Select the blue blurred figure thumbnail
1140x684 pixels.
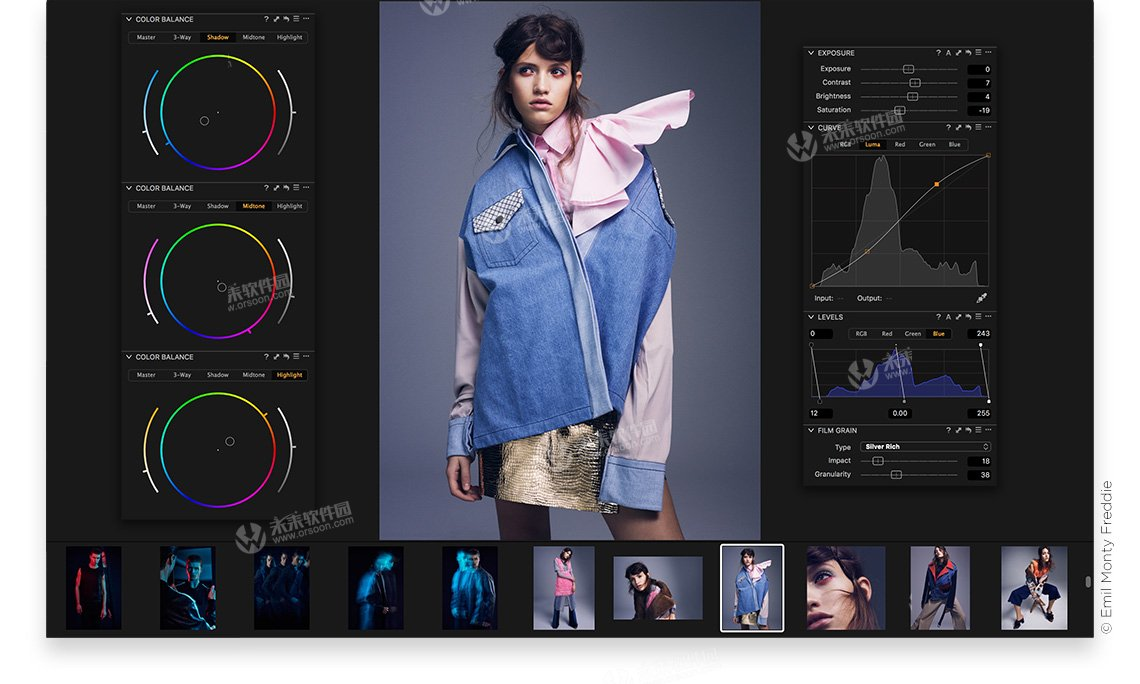[376, 588]
